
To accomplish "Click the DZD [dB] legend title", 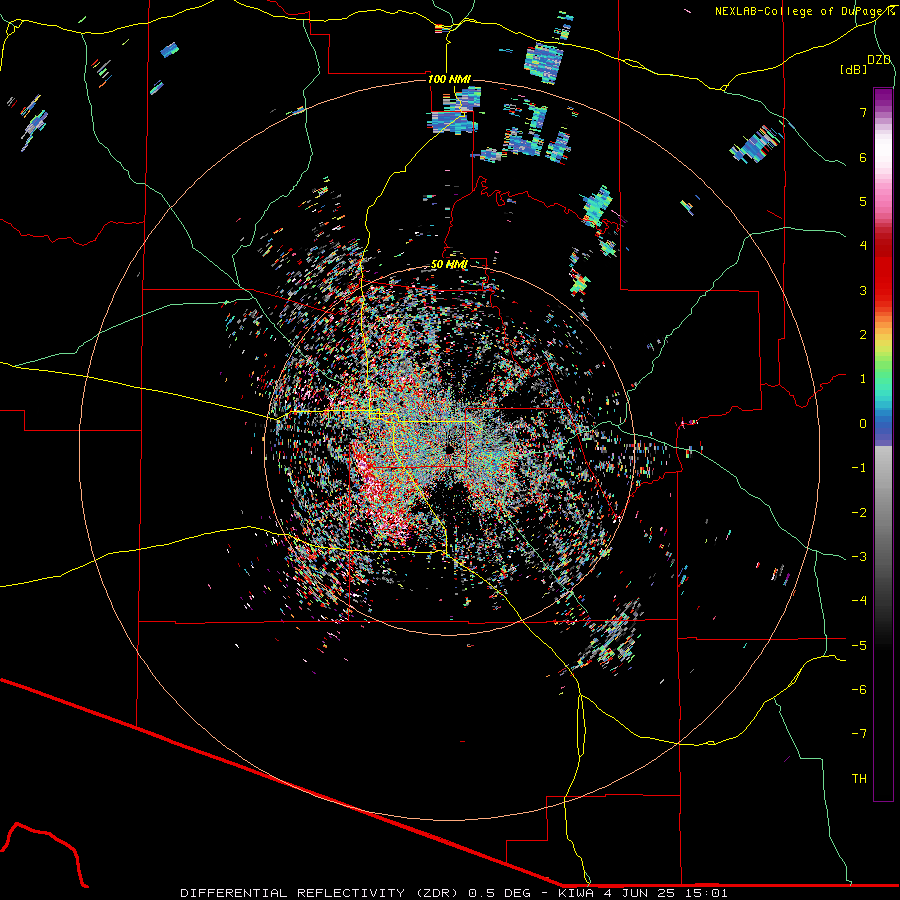I will [x=865, y=64].
